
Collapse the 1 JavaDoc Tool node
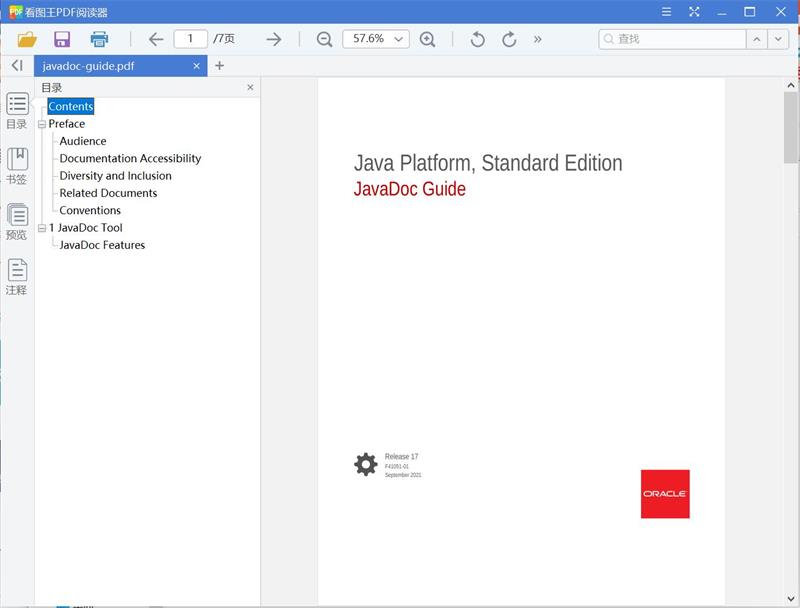click(x=42, y=228)
